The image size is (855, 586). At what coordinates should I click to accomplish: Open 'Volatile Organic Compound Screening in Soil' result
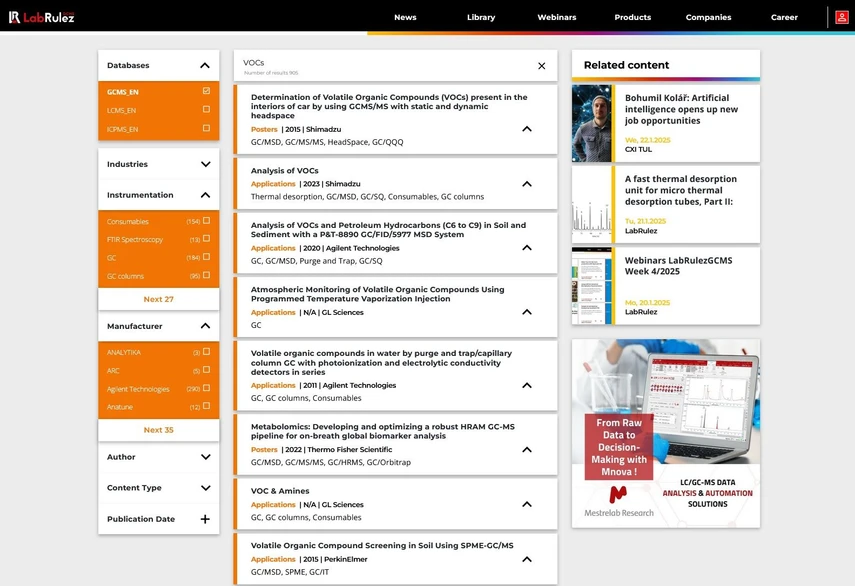(382, 546)
